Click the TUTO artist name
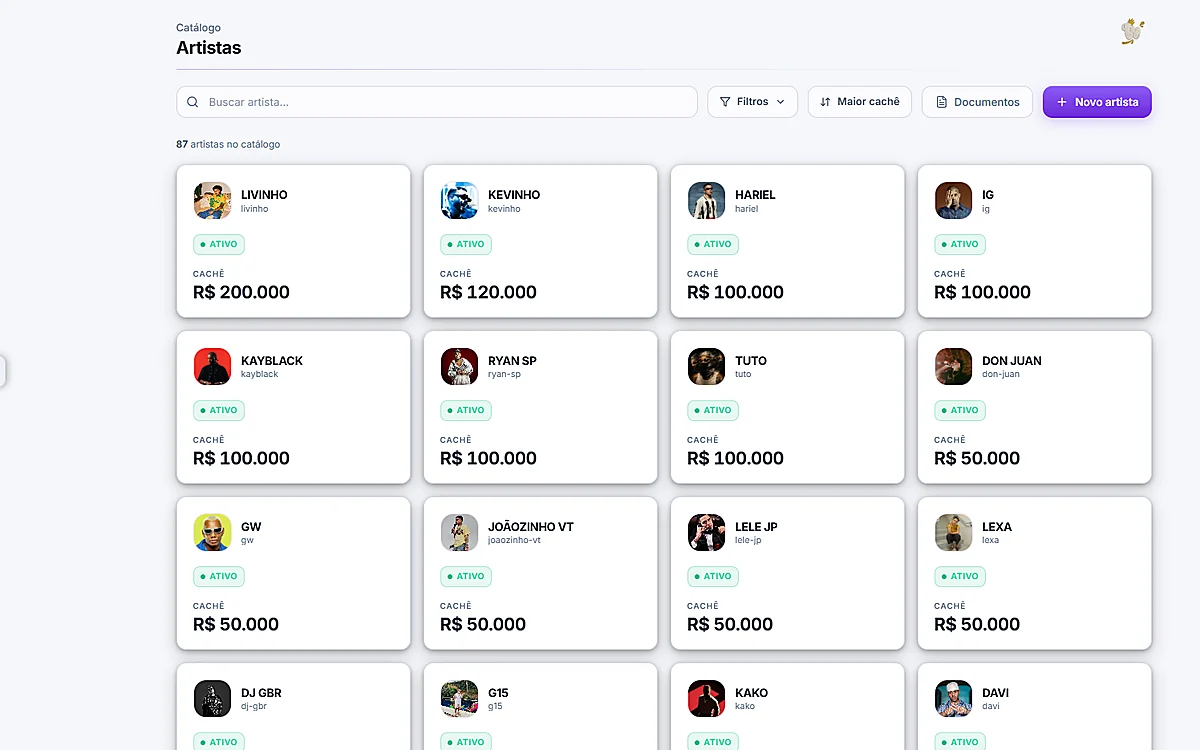This screenshot has height=750, width=1200. coord(751,361)
